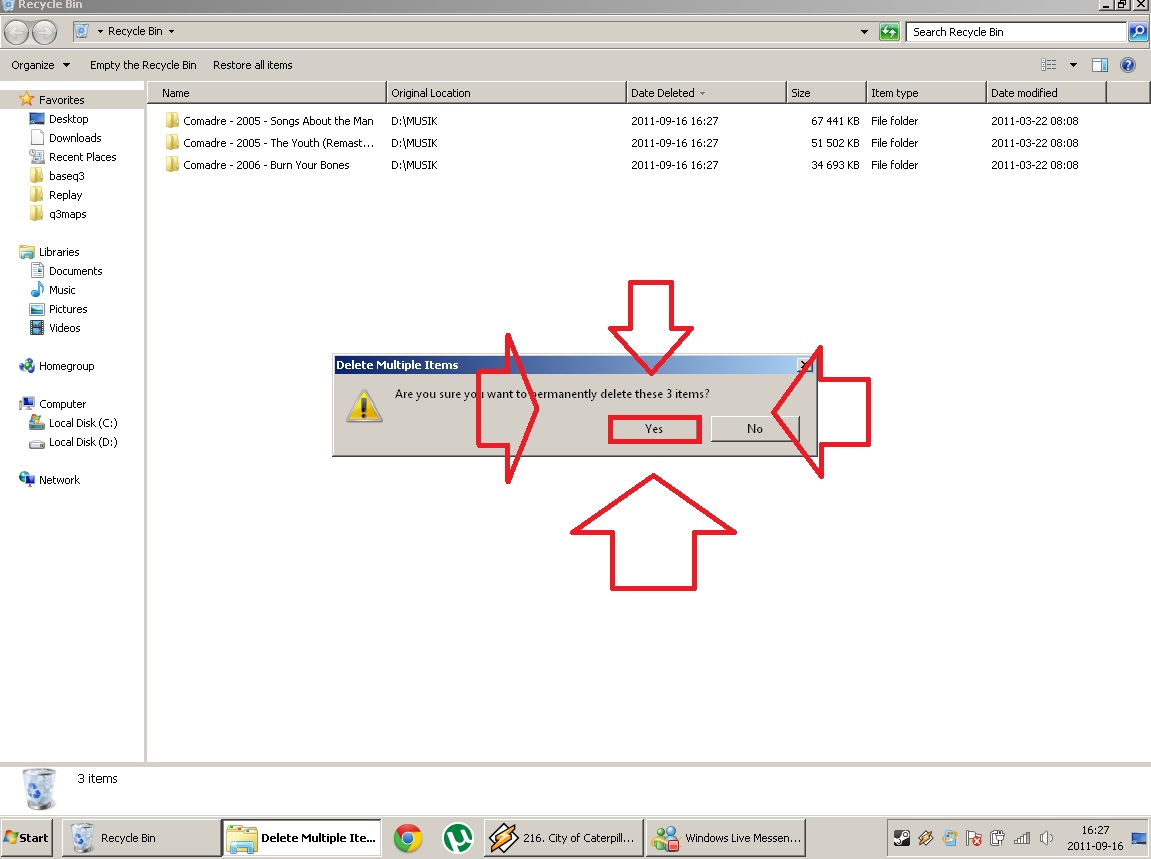The image size is (1151, 859).
Task: Click the Search Recycle Bin field
Action: (x=1015, y=32)
